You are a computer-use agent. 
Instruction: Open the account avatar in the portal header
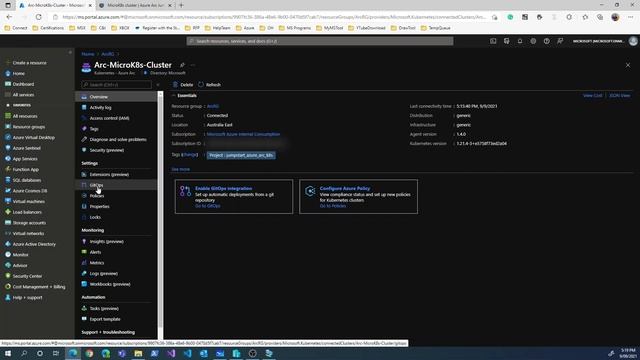633,41
